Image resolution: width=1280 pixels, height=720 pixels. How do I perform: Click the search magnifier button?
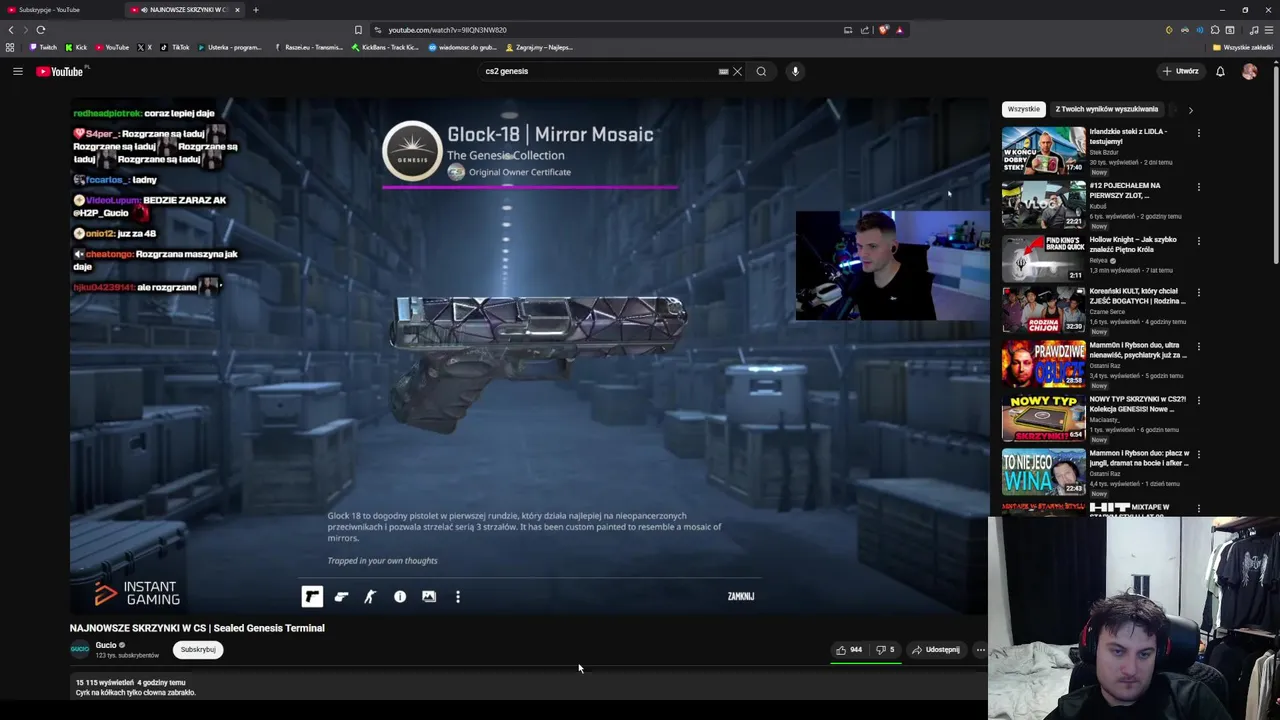point(761,71)
